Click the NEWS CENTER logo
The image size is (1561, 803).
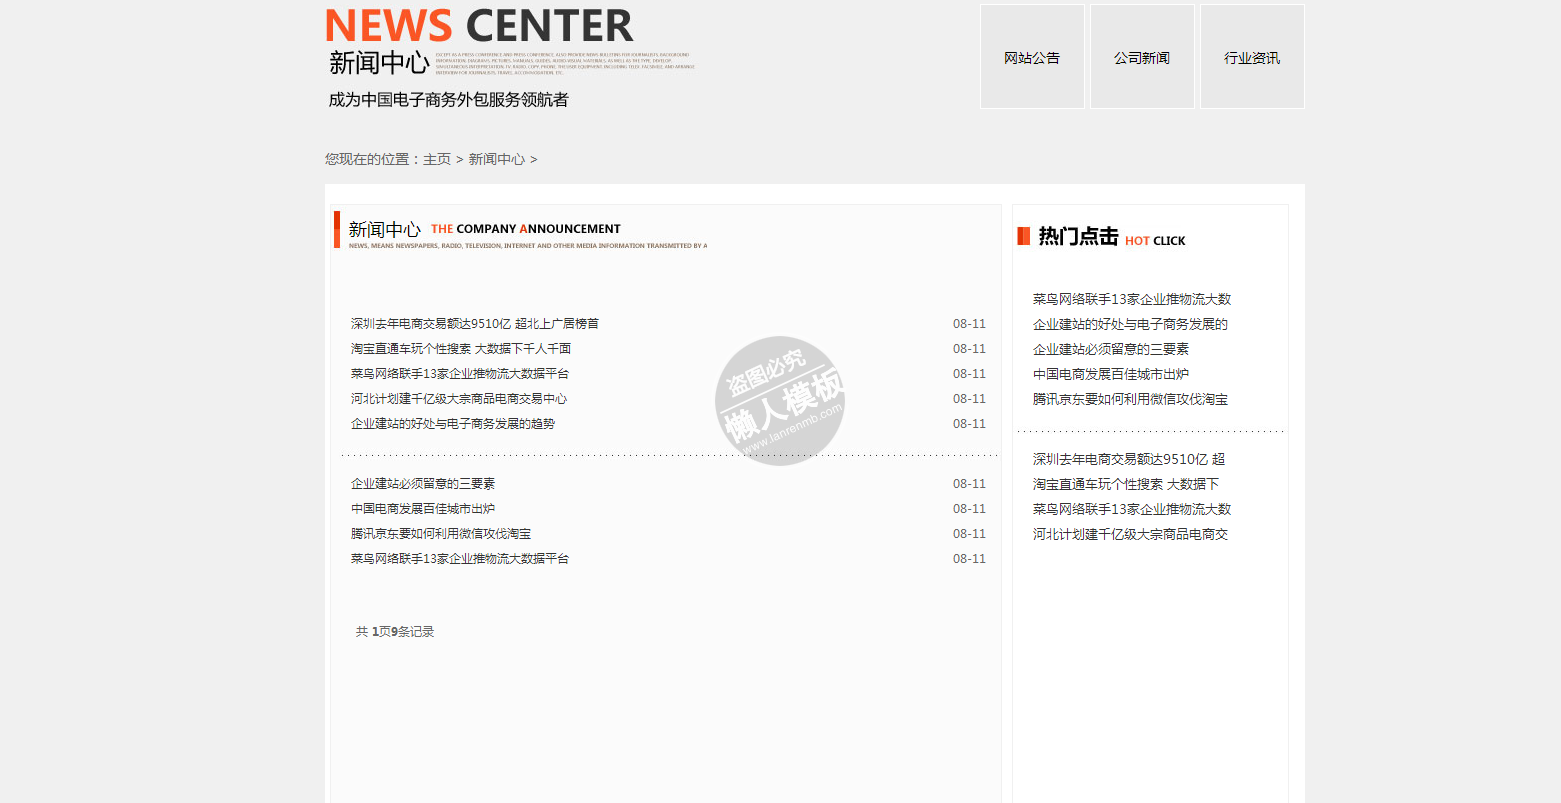point(479,27)
